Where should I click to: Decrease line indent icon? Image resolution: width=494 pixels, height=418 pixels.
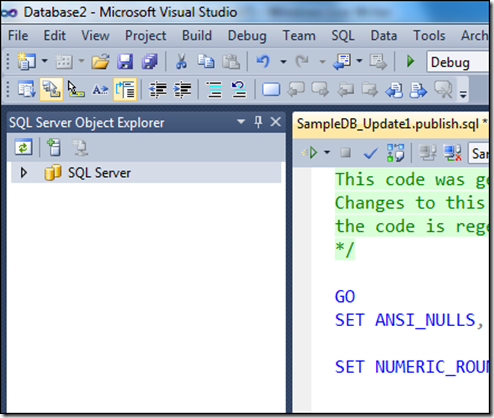click(x=158, y=90)
